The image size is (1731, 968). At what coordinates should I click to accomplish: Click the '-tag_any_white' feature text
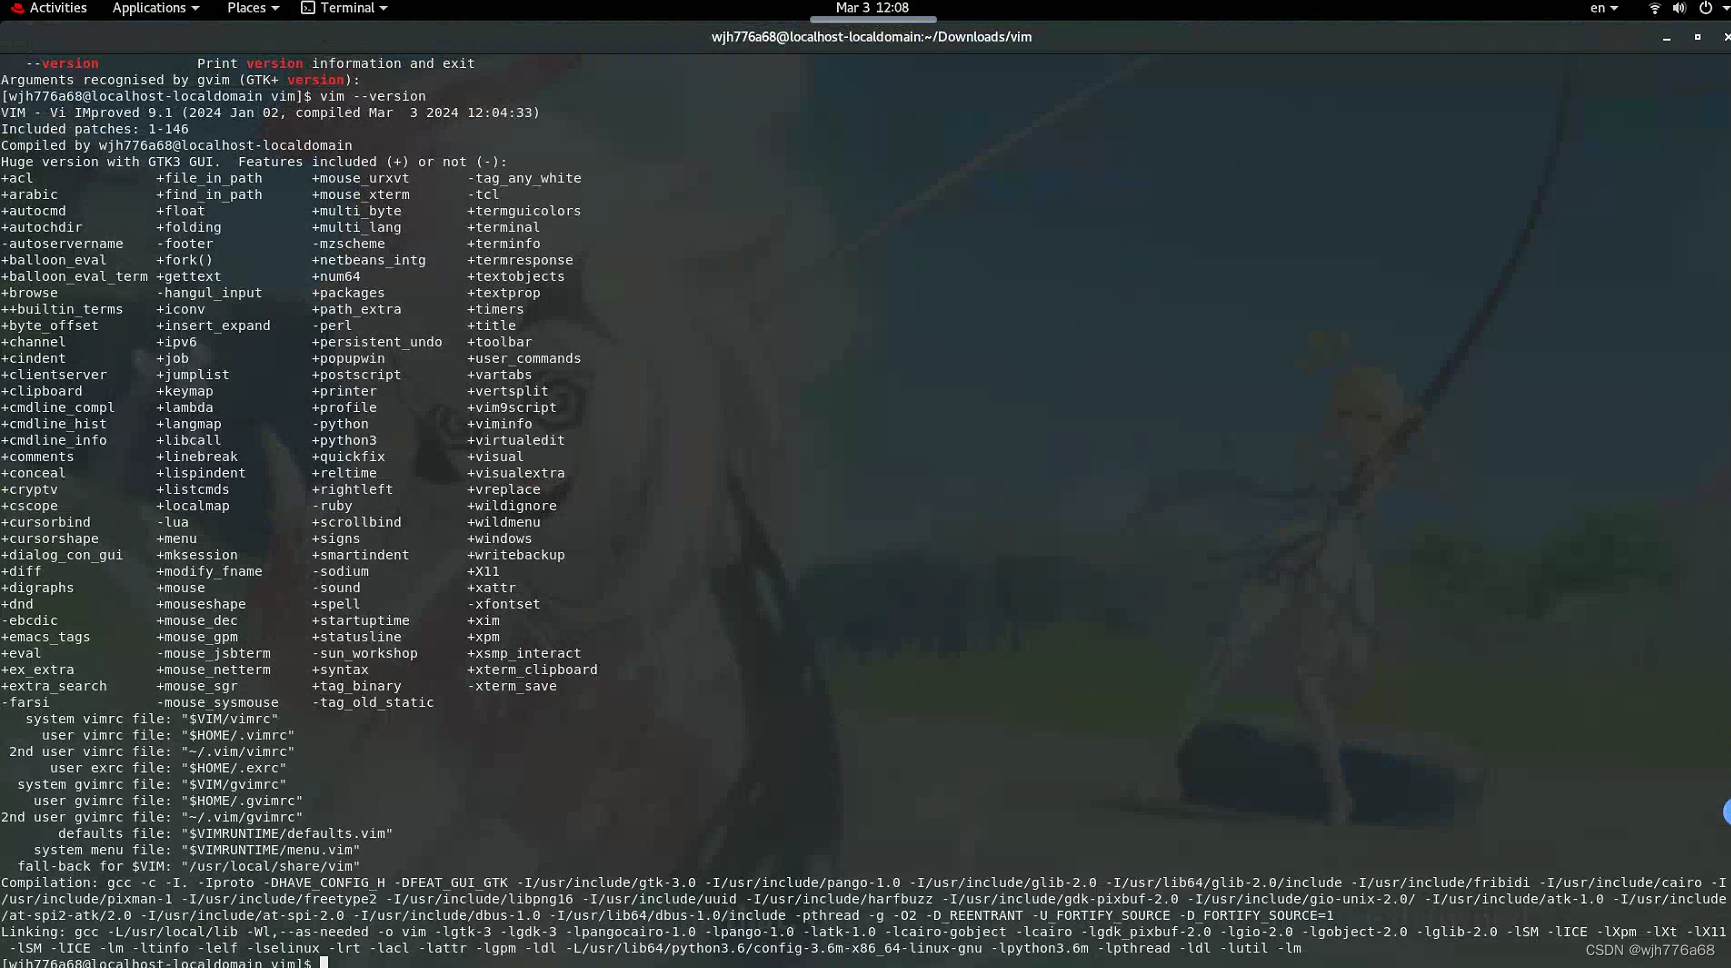pyautogui.click(x=524, y=178)
